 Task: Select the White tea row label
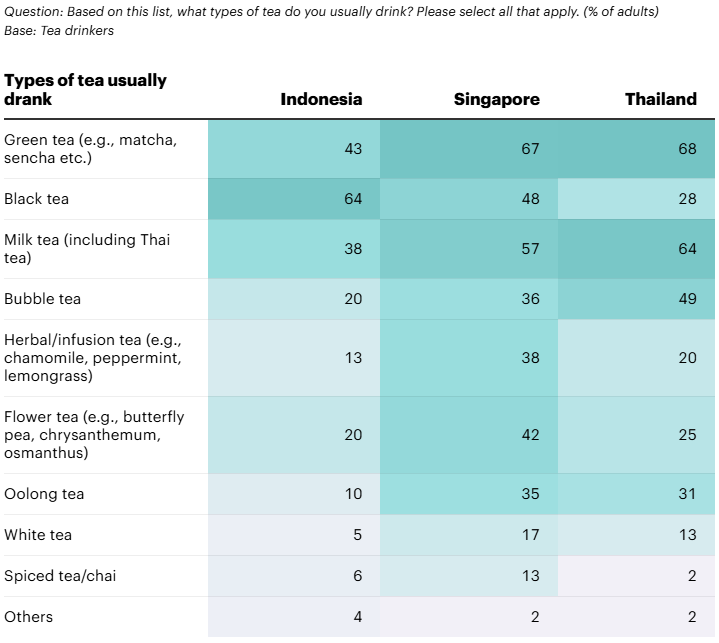(39, 535)
